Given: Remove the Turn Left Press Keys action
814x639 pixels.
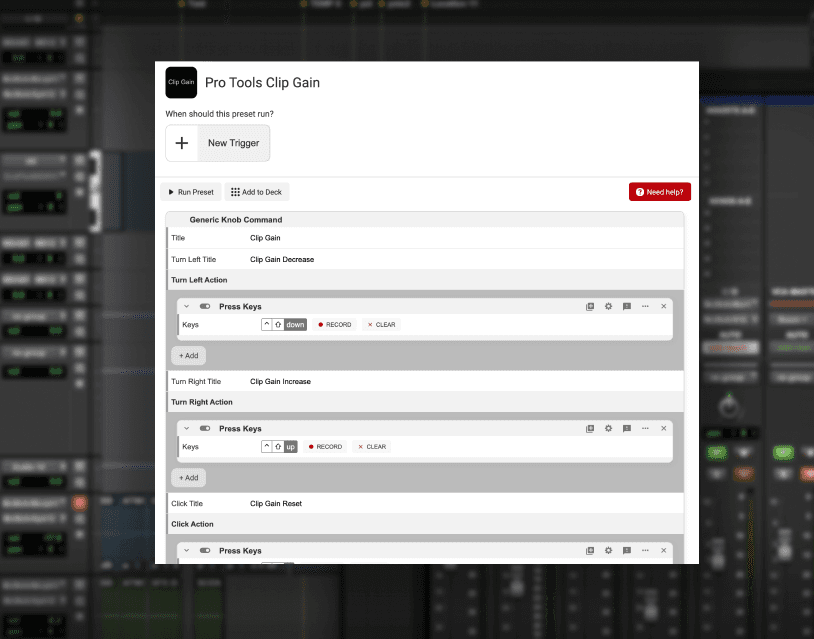Looking at the screenshot, I should point(663,306).
